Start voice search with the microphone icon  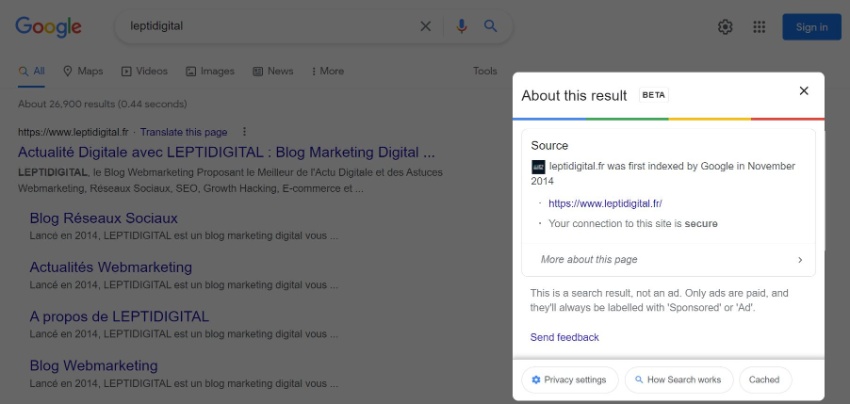461,26
